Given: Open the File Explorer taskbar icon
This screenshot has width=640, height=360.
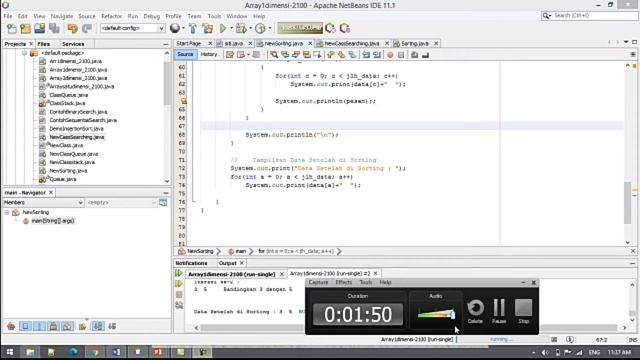Looking at the screenshot, I should pyautogui.click(x=30, y=352).
